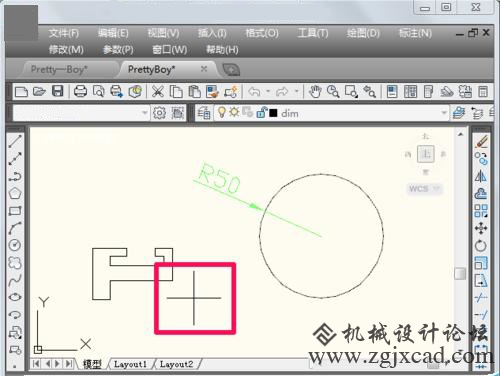Open the 绘图(D) menu
Image resolution: width=501 pixels, height=377 pixels.
coord(363,33)
